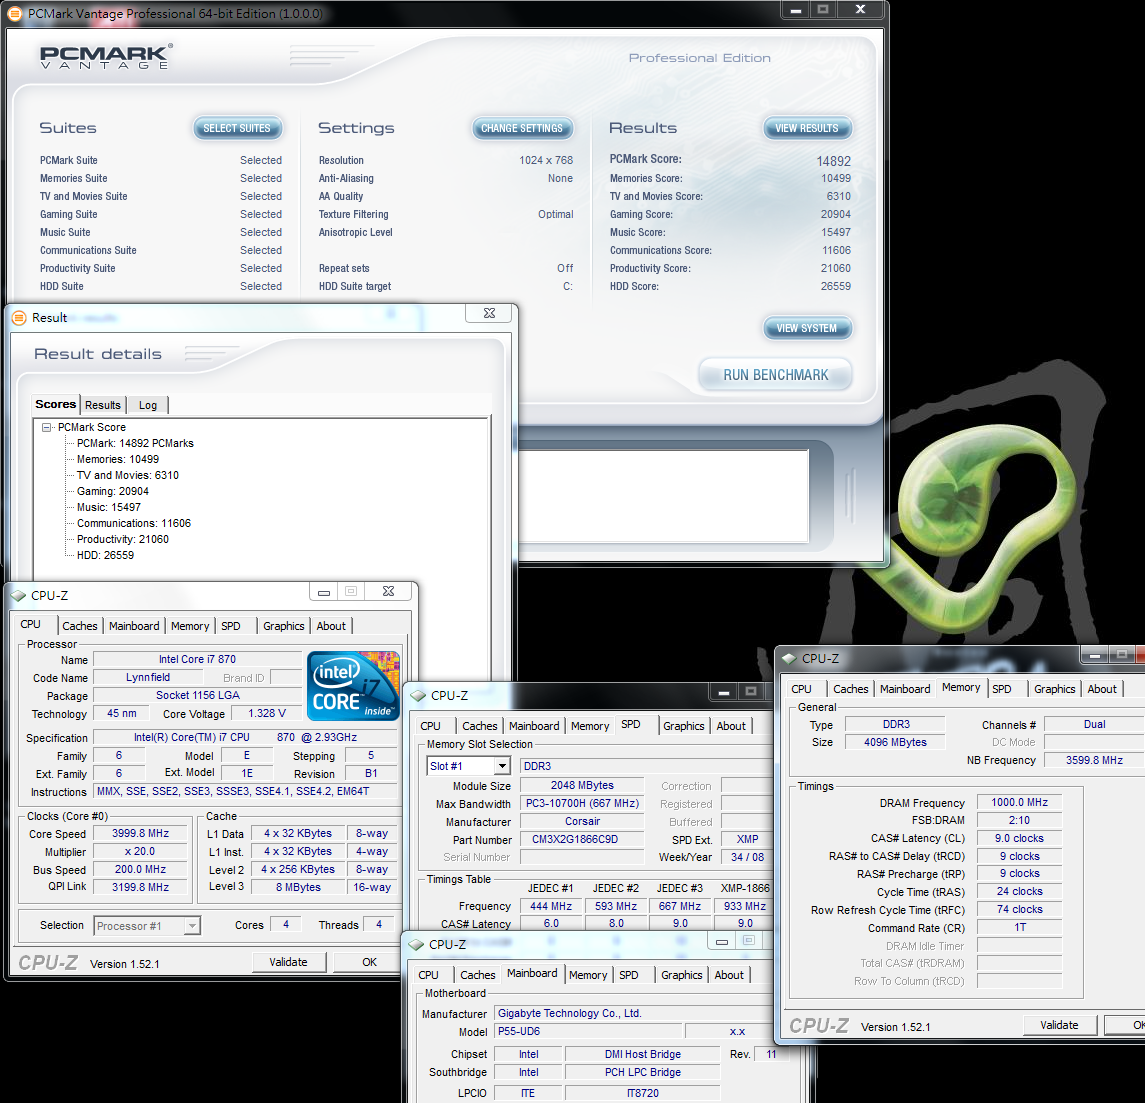Collapse the PCMark Score tree node
Screen dimensions: 1145x1103
(x=47, y=428)
